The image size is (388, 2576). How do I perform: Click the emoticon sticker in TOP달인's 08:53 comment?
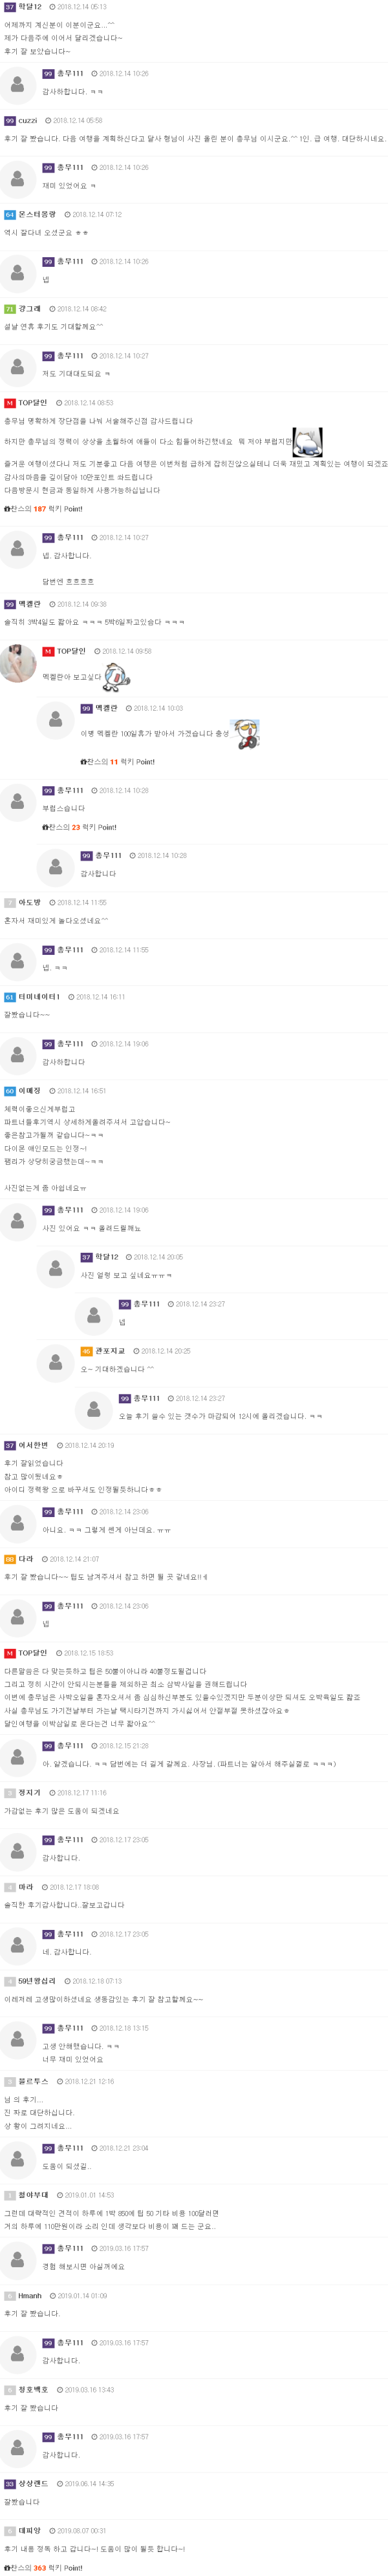[x=307, y=441]
